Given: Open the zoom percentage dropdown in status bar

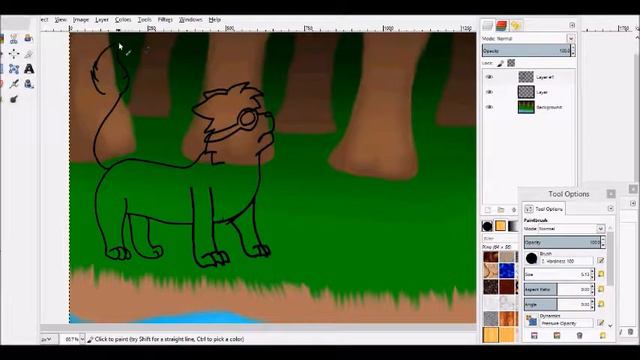Looking at the screenshot, I should point(82,339).
